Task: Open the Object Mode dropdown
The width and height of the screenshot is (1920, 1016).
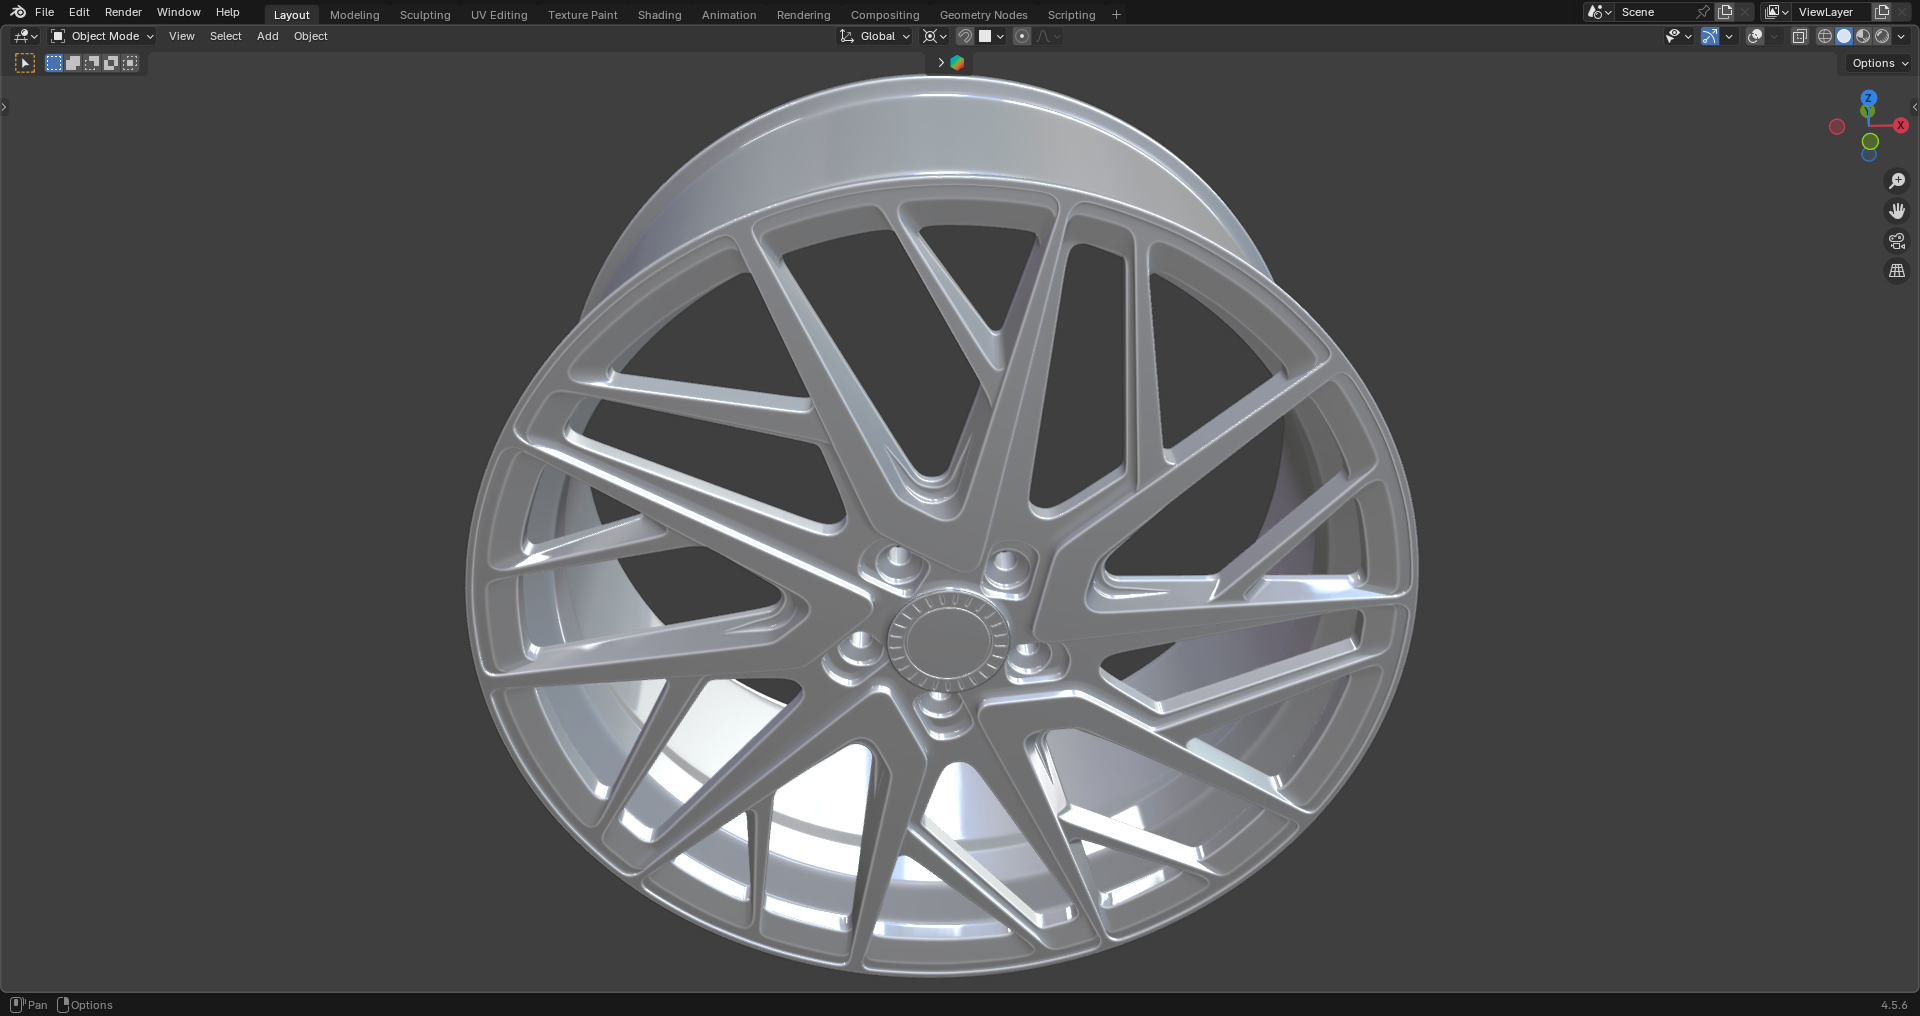Action: tap(103, 36)
